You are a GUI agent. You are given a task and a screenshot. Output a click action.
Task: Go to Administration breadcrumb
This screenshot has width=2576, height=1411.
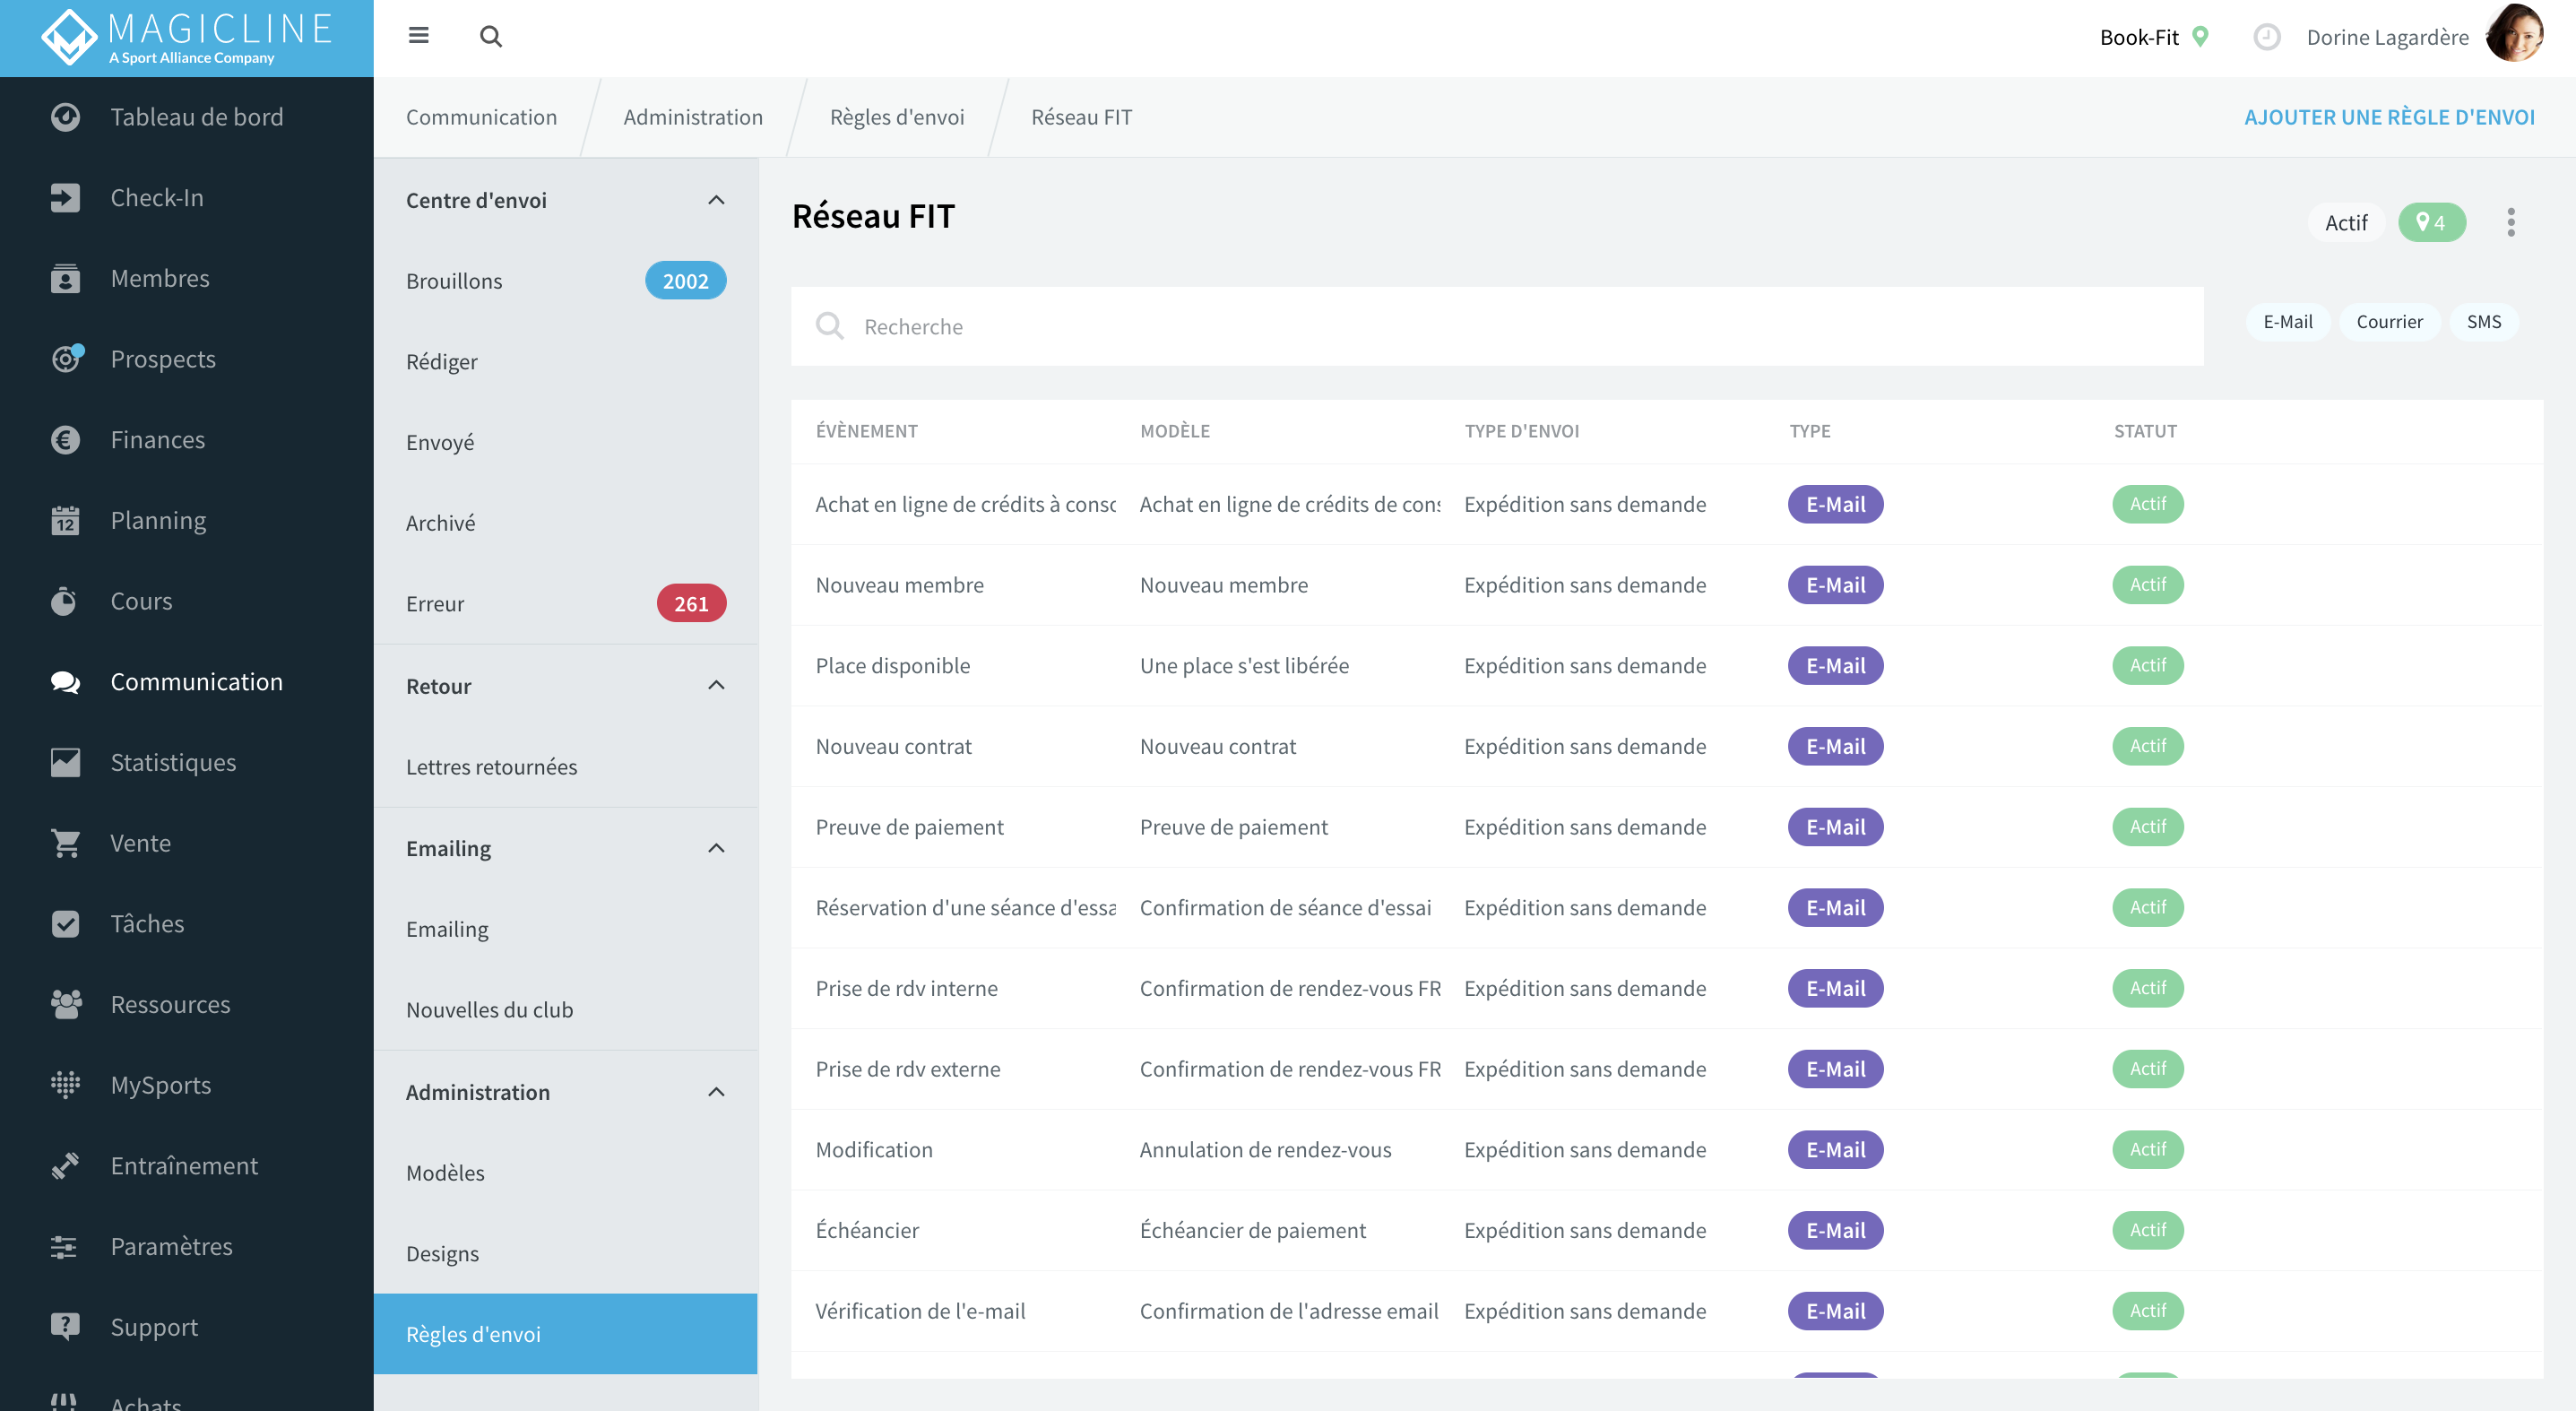(x=693, y=117)
